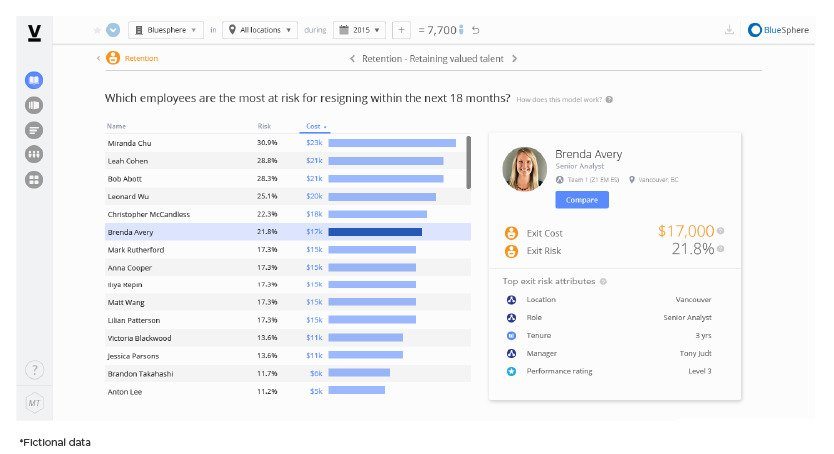Image resolution: width=834 pixels, height=454 pixels.
Task: Go to next Retention topic with right chevron
Action: 514,59
